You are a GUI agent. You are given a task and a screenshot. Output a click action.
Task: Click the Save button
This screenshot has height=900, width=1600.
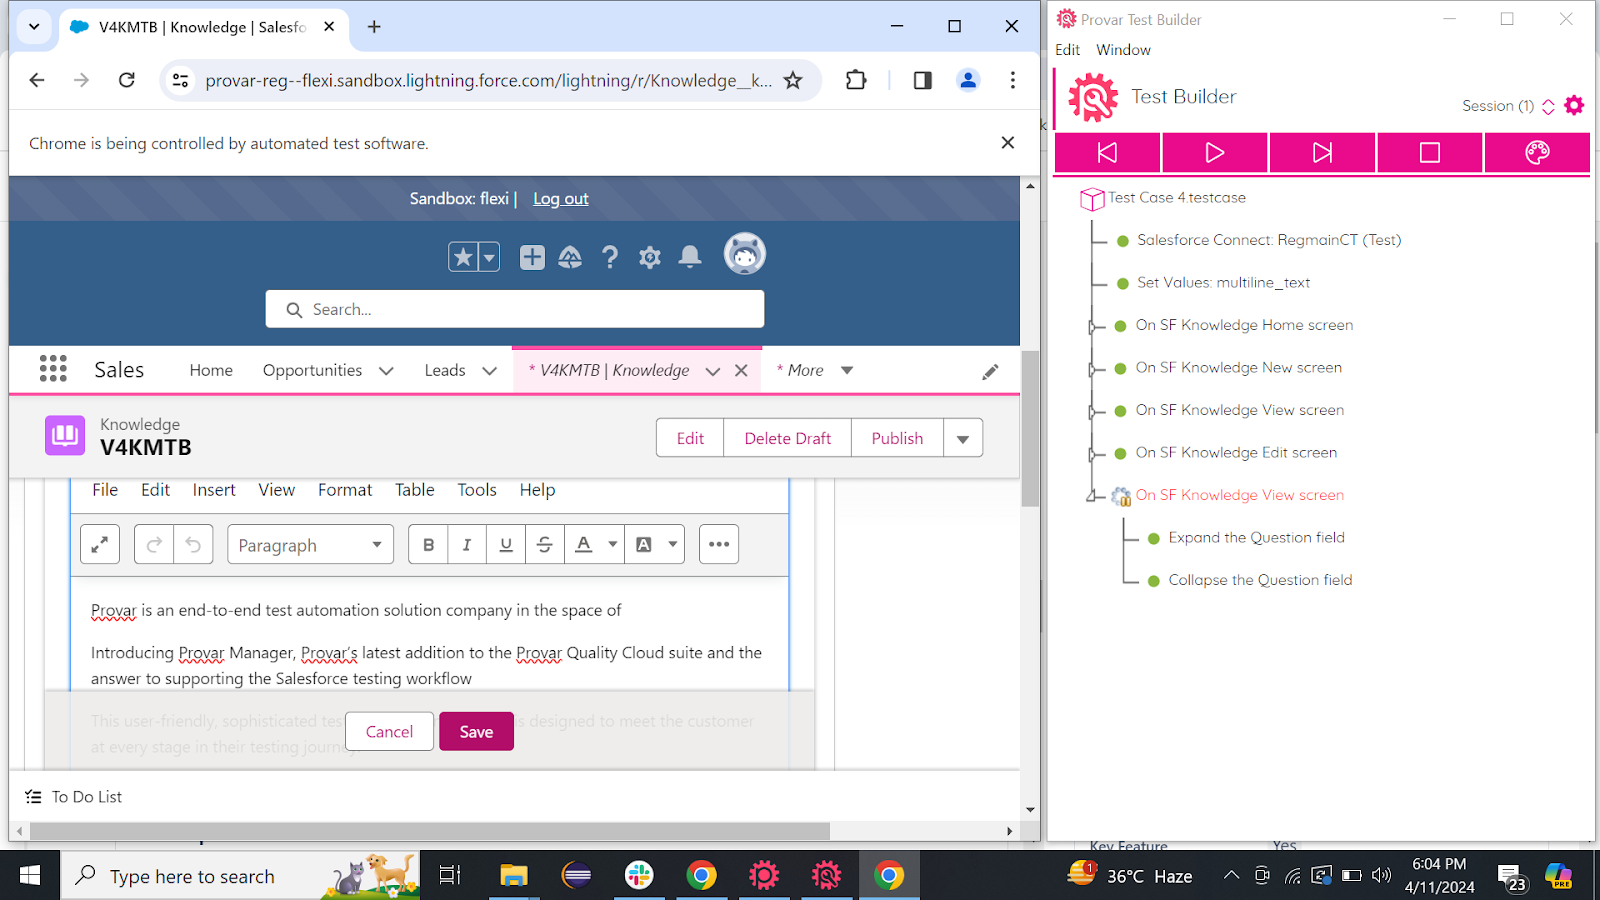pos(476,731)
